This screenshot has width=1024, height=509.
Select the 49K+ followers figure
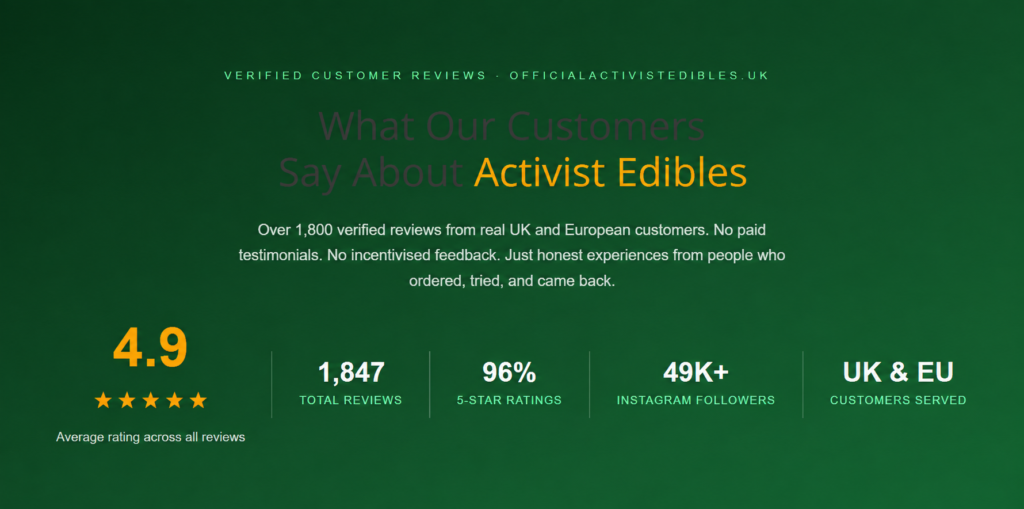(x=696, y=372)
